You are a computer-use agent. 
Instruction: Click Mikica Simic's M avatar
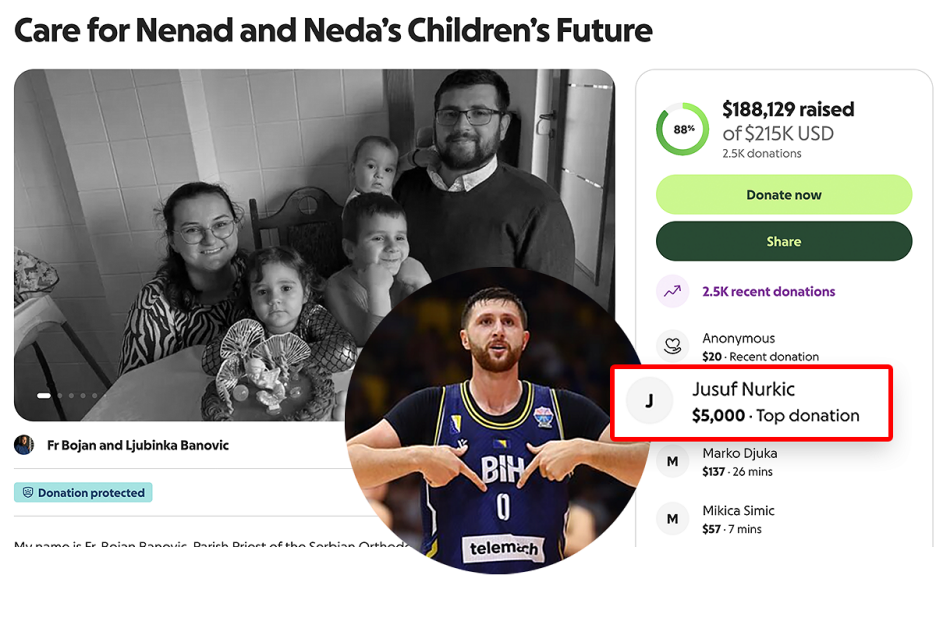[672, 519]
